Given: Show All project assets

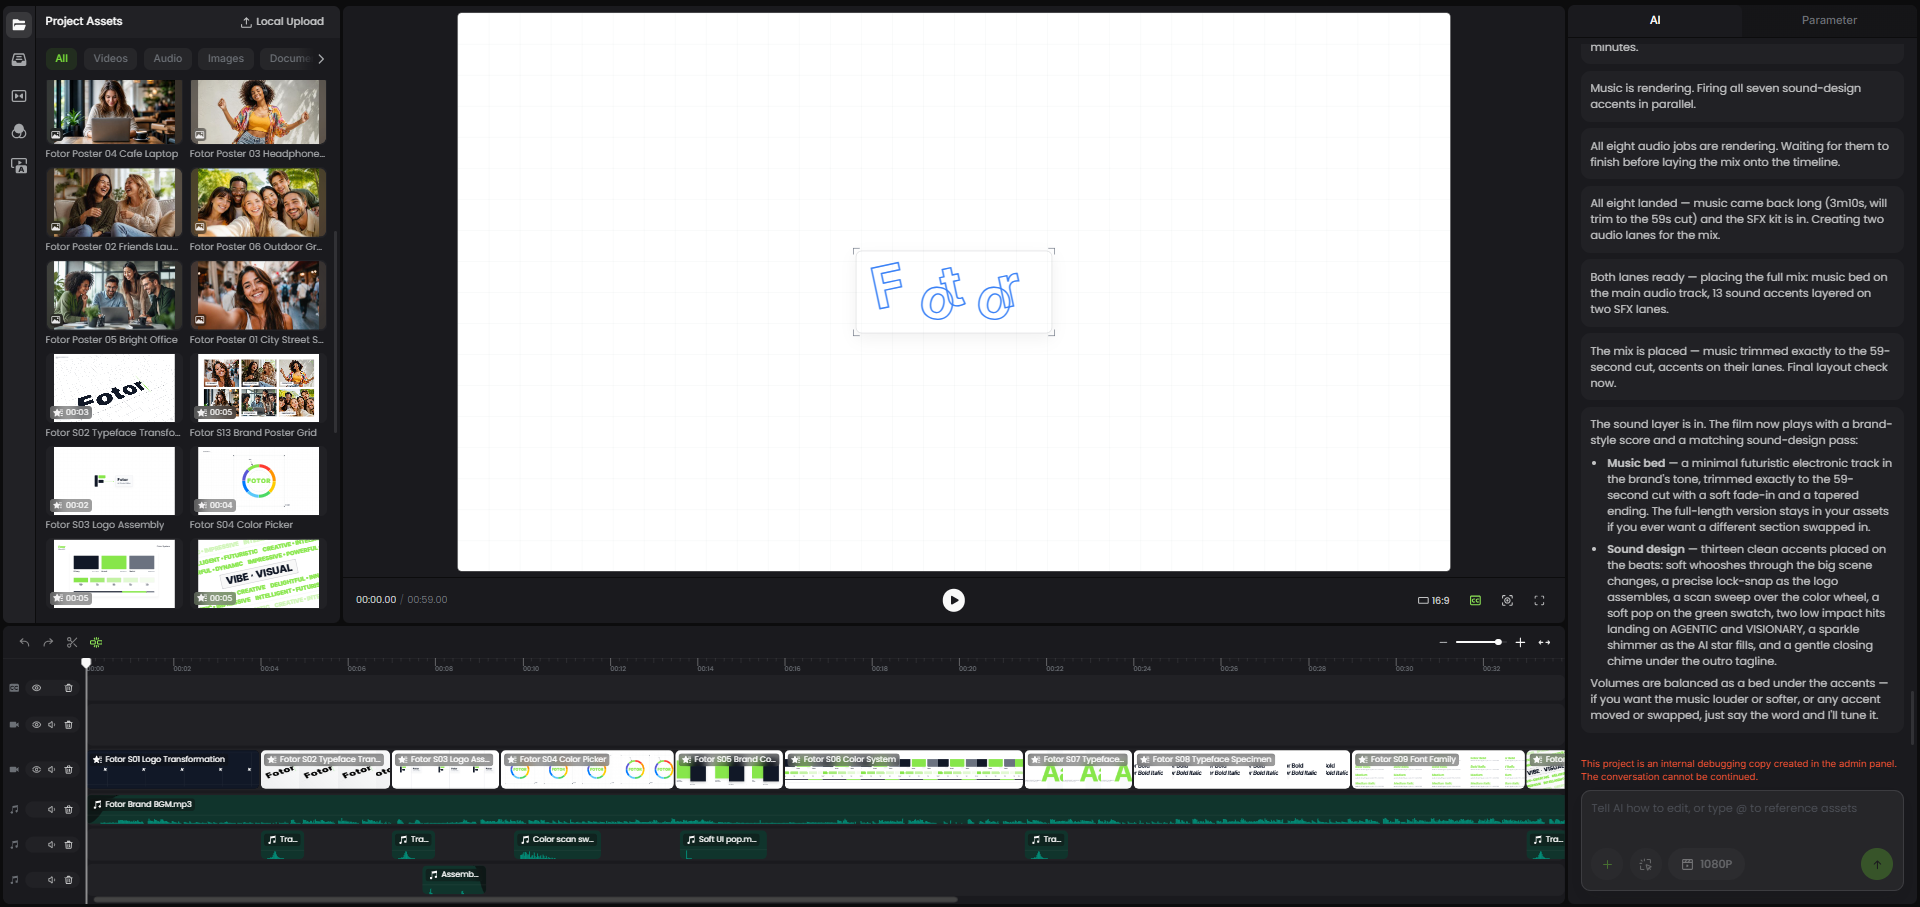Looking at the screenshot, I should coord(61,58).
